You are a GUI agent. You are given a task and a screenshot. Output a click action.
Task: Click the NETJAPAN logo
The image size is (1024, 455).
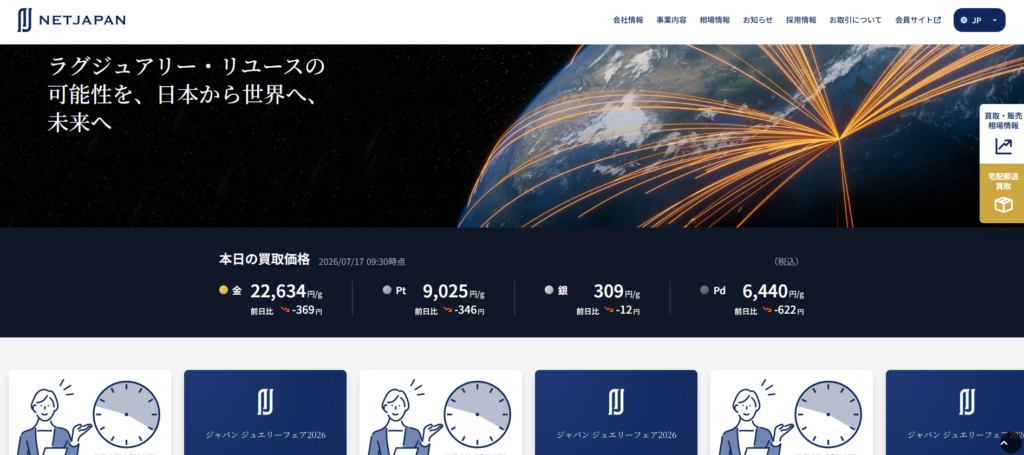71,20
